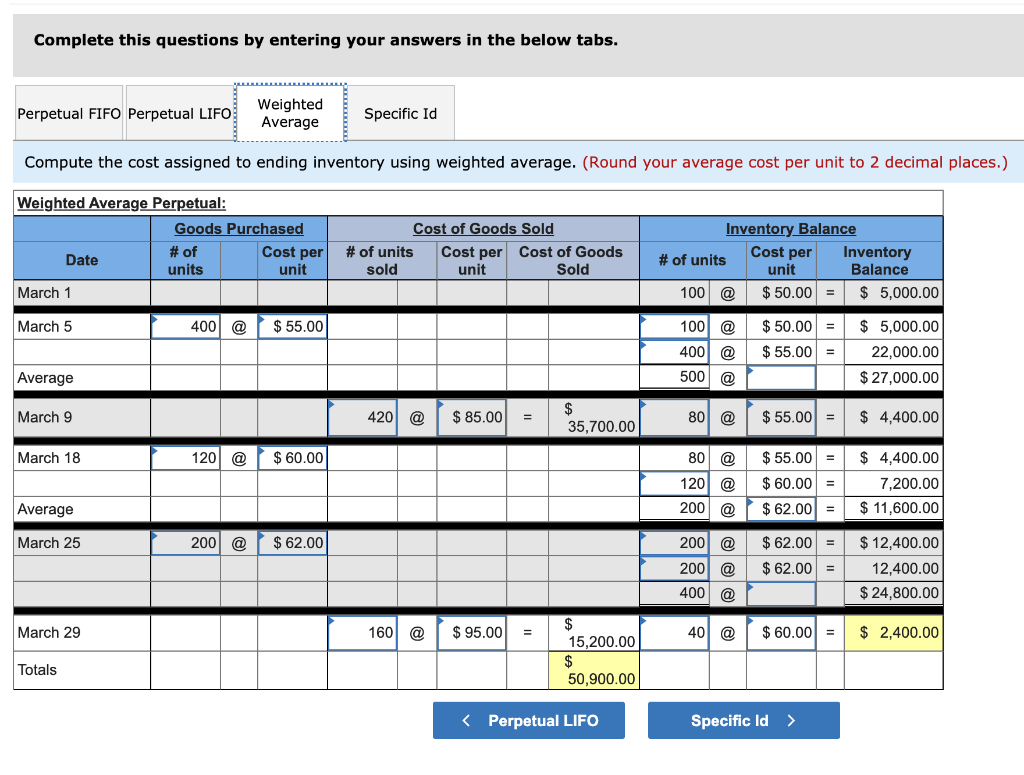Select the Specific Id tab

(x=400, y=113)
